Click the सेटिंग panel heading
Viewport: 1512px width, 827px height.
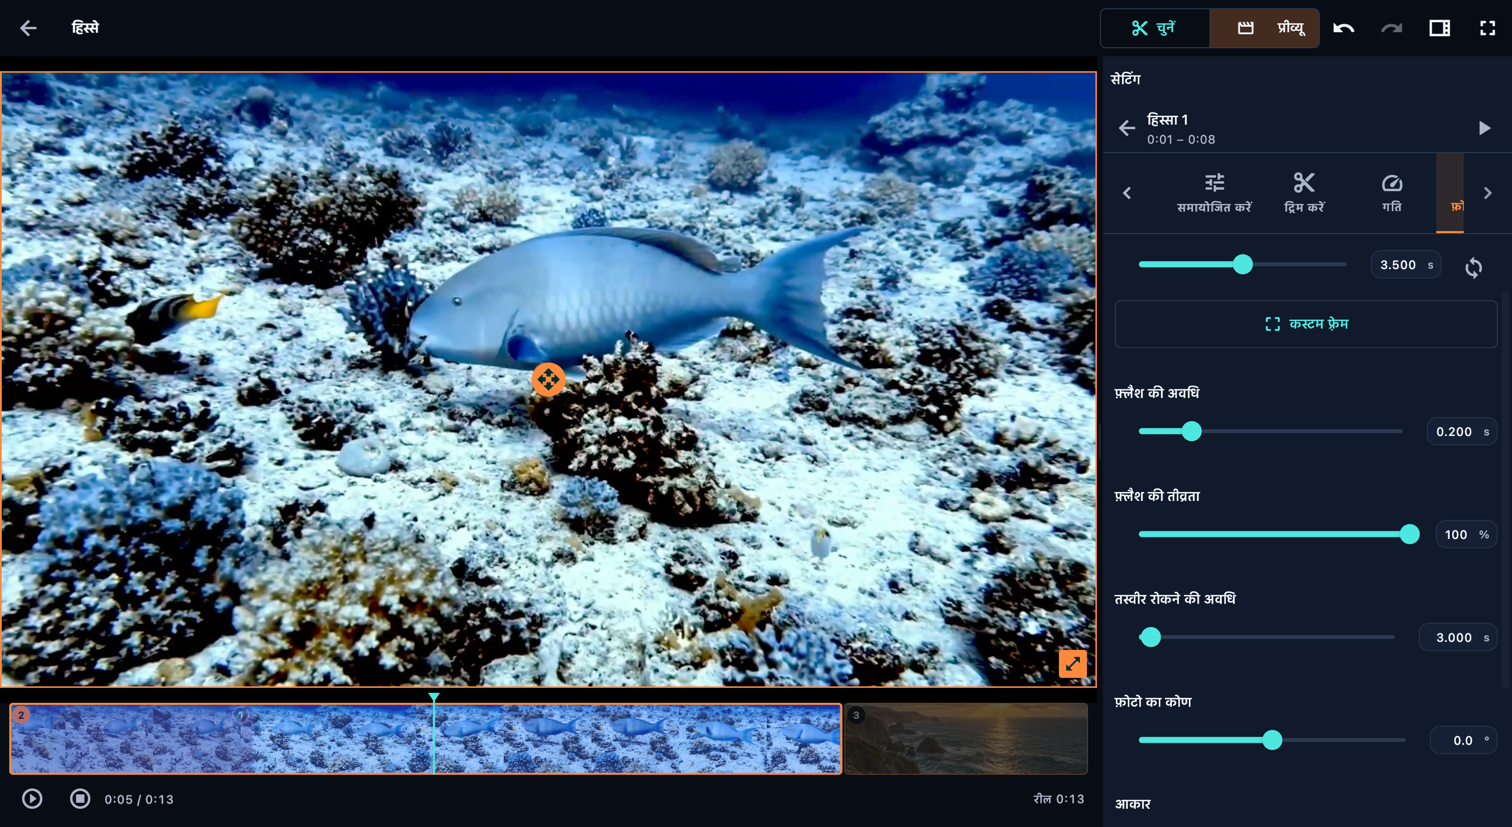1126,79
